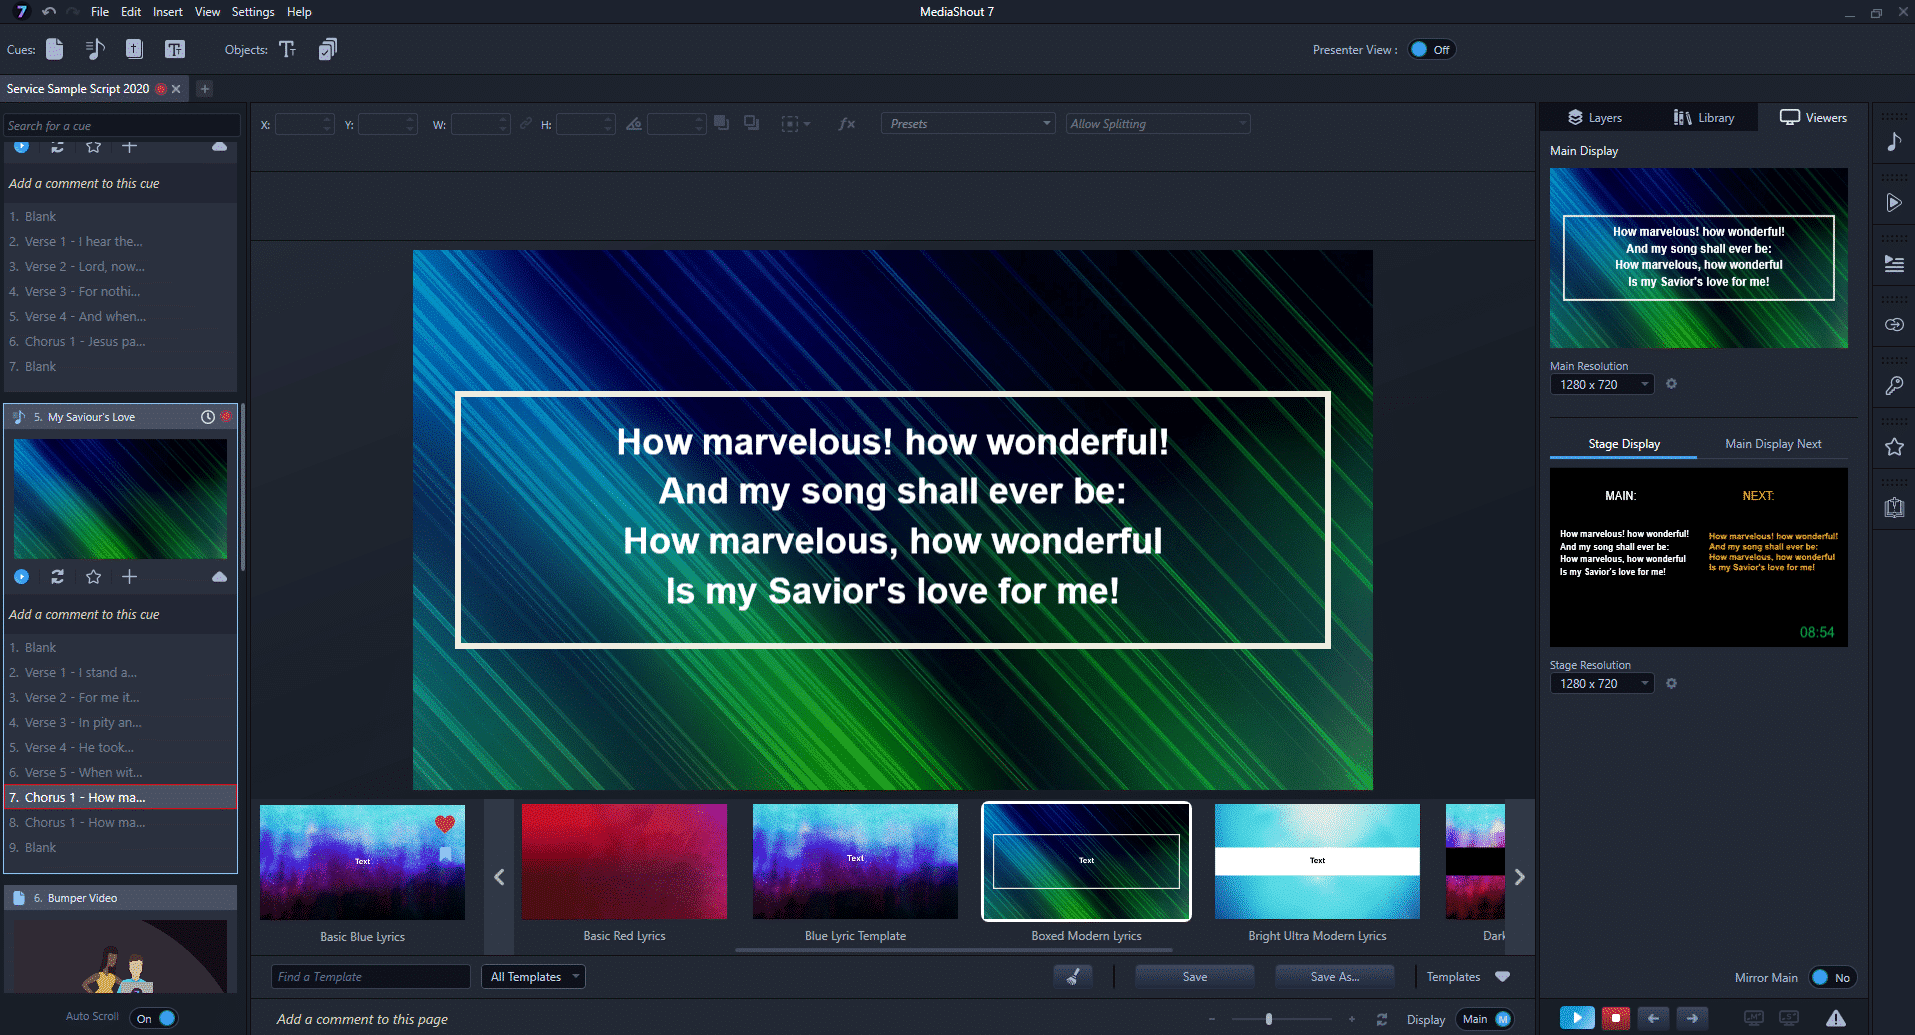Expand the Main Resolution 1280 x 720 dropdown
The height and width of the screenshot is (1035, 1915).
pos(1602,385)
